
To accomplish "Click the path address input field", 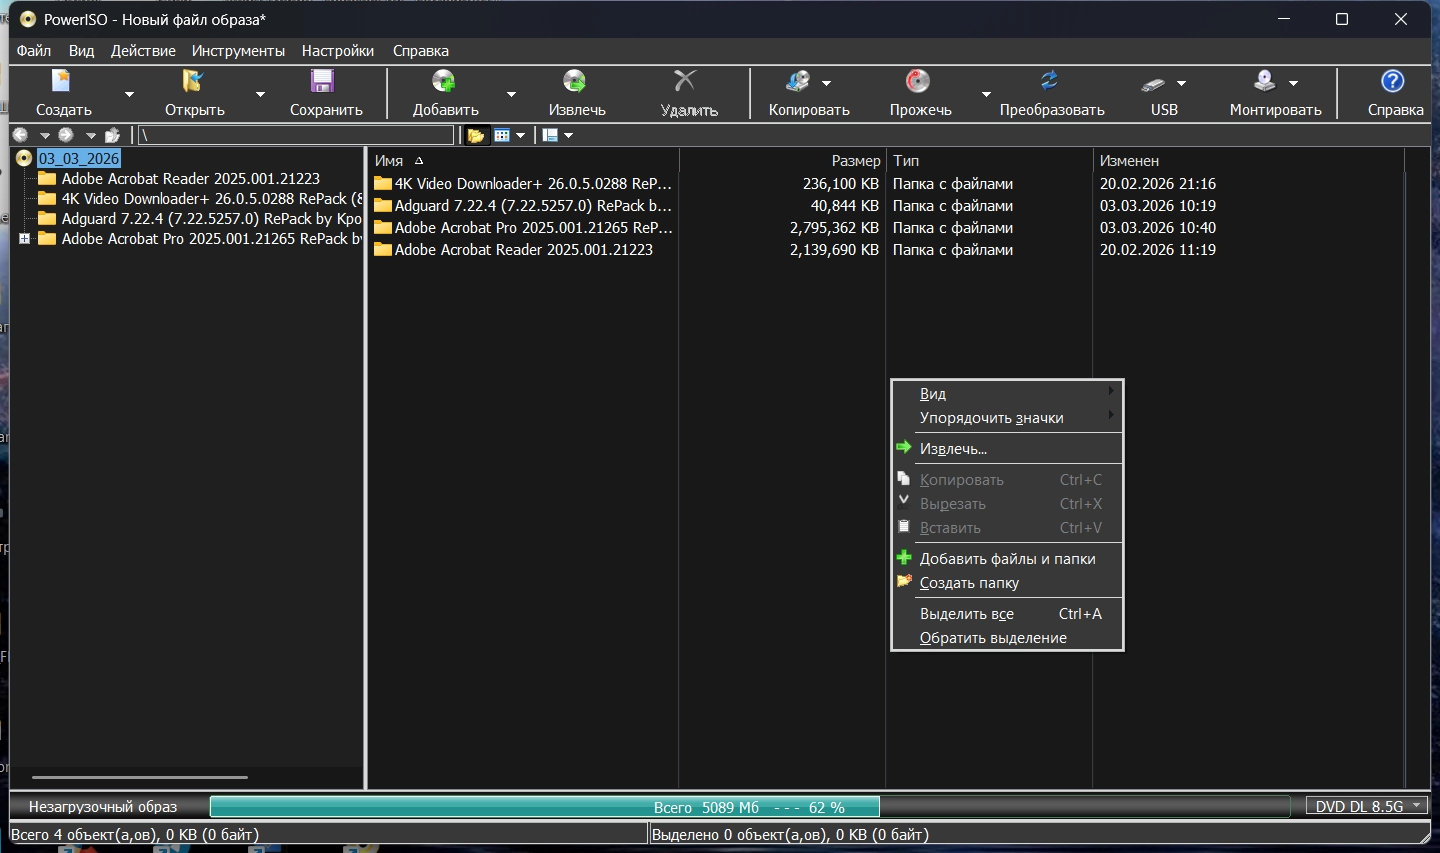I will coord(296,135).
